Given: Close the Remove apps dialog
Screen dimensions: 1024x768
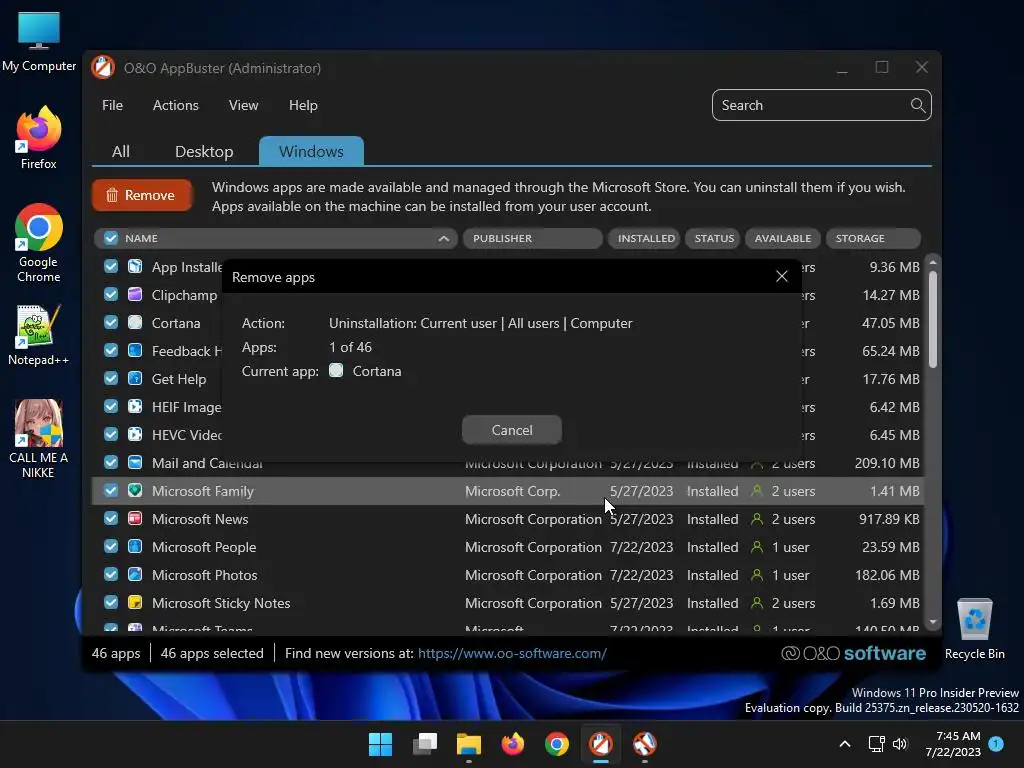Looking at the screenshot, I should (x=782, y=276).
